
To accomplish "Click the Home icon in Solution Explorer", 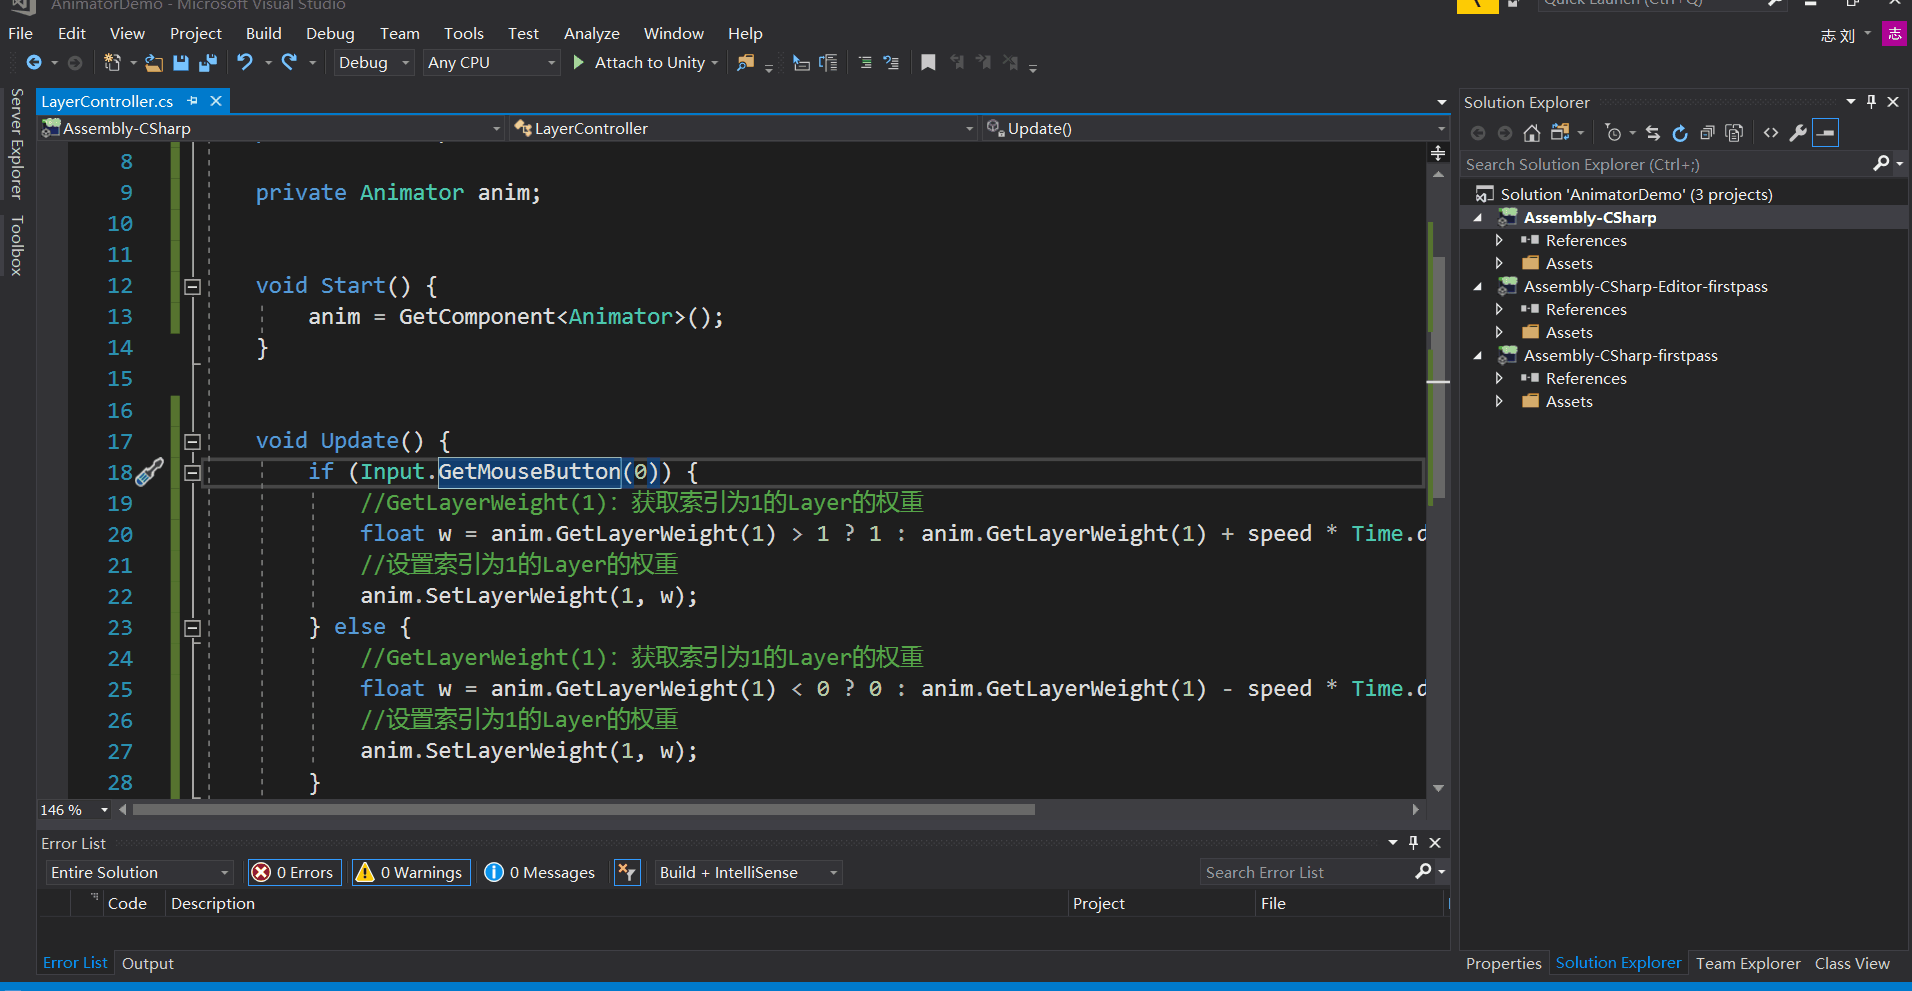I will pyautogui.click(x=1531, y=133).
